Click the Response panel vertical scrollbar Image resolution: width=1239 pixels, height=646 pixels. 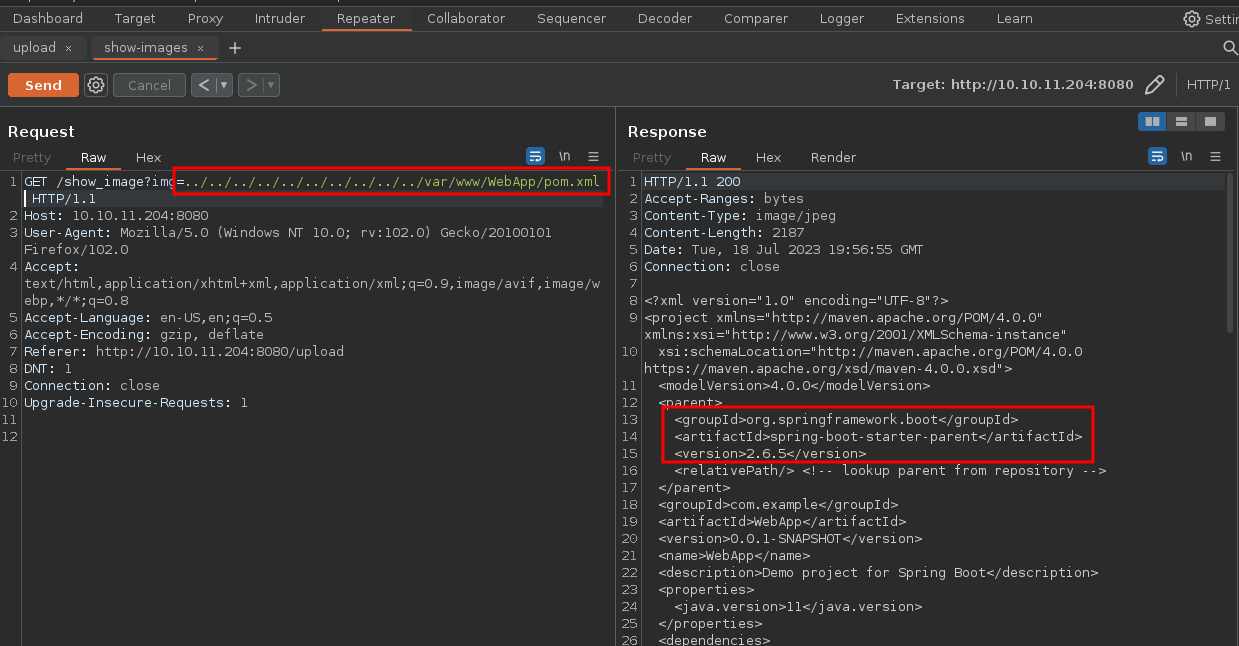point(1231,254)
